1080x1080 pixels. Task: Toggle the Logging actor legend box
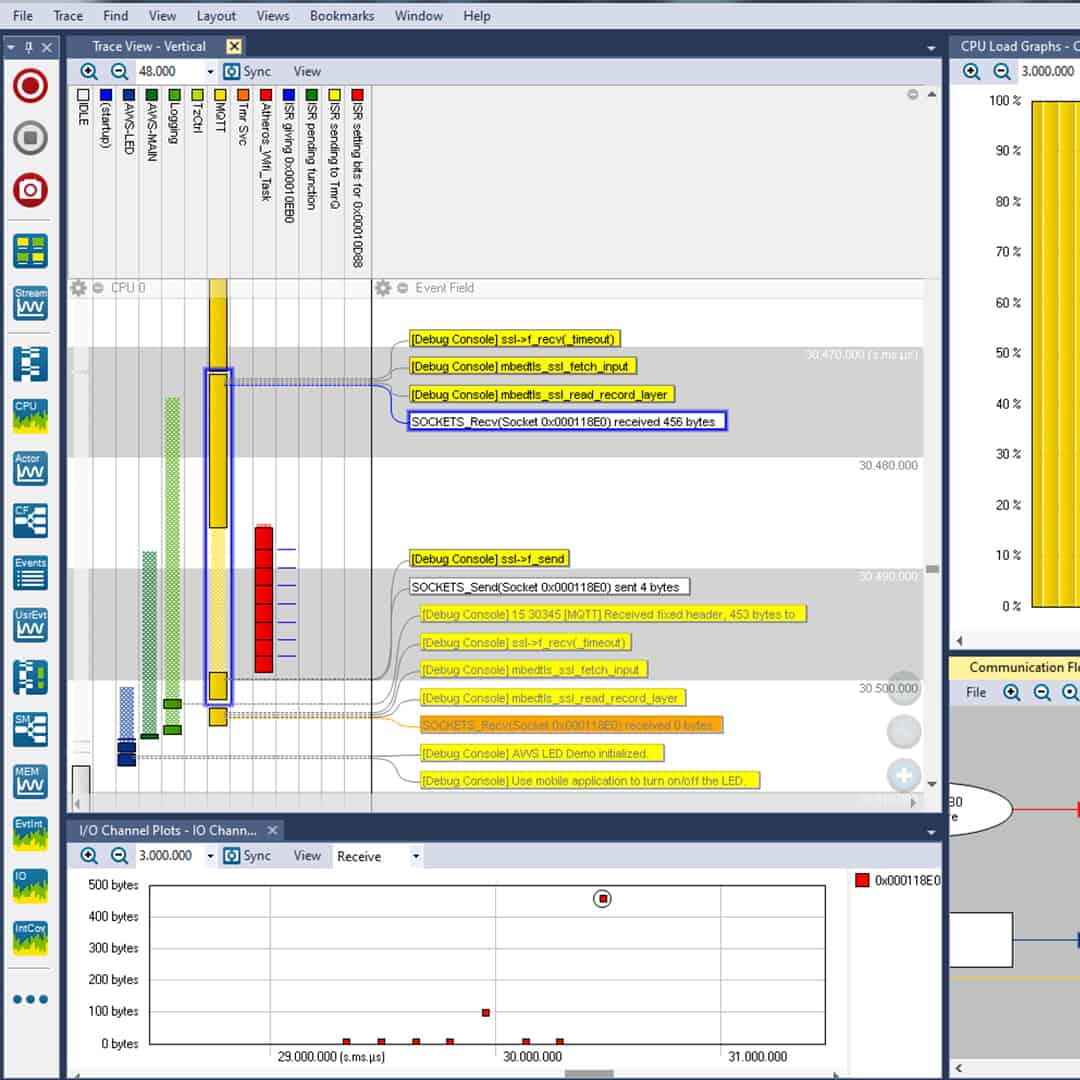[174, 94]
